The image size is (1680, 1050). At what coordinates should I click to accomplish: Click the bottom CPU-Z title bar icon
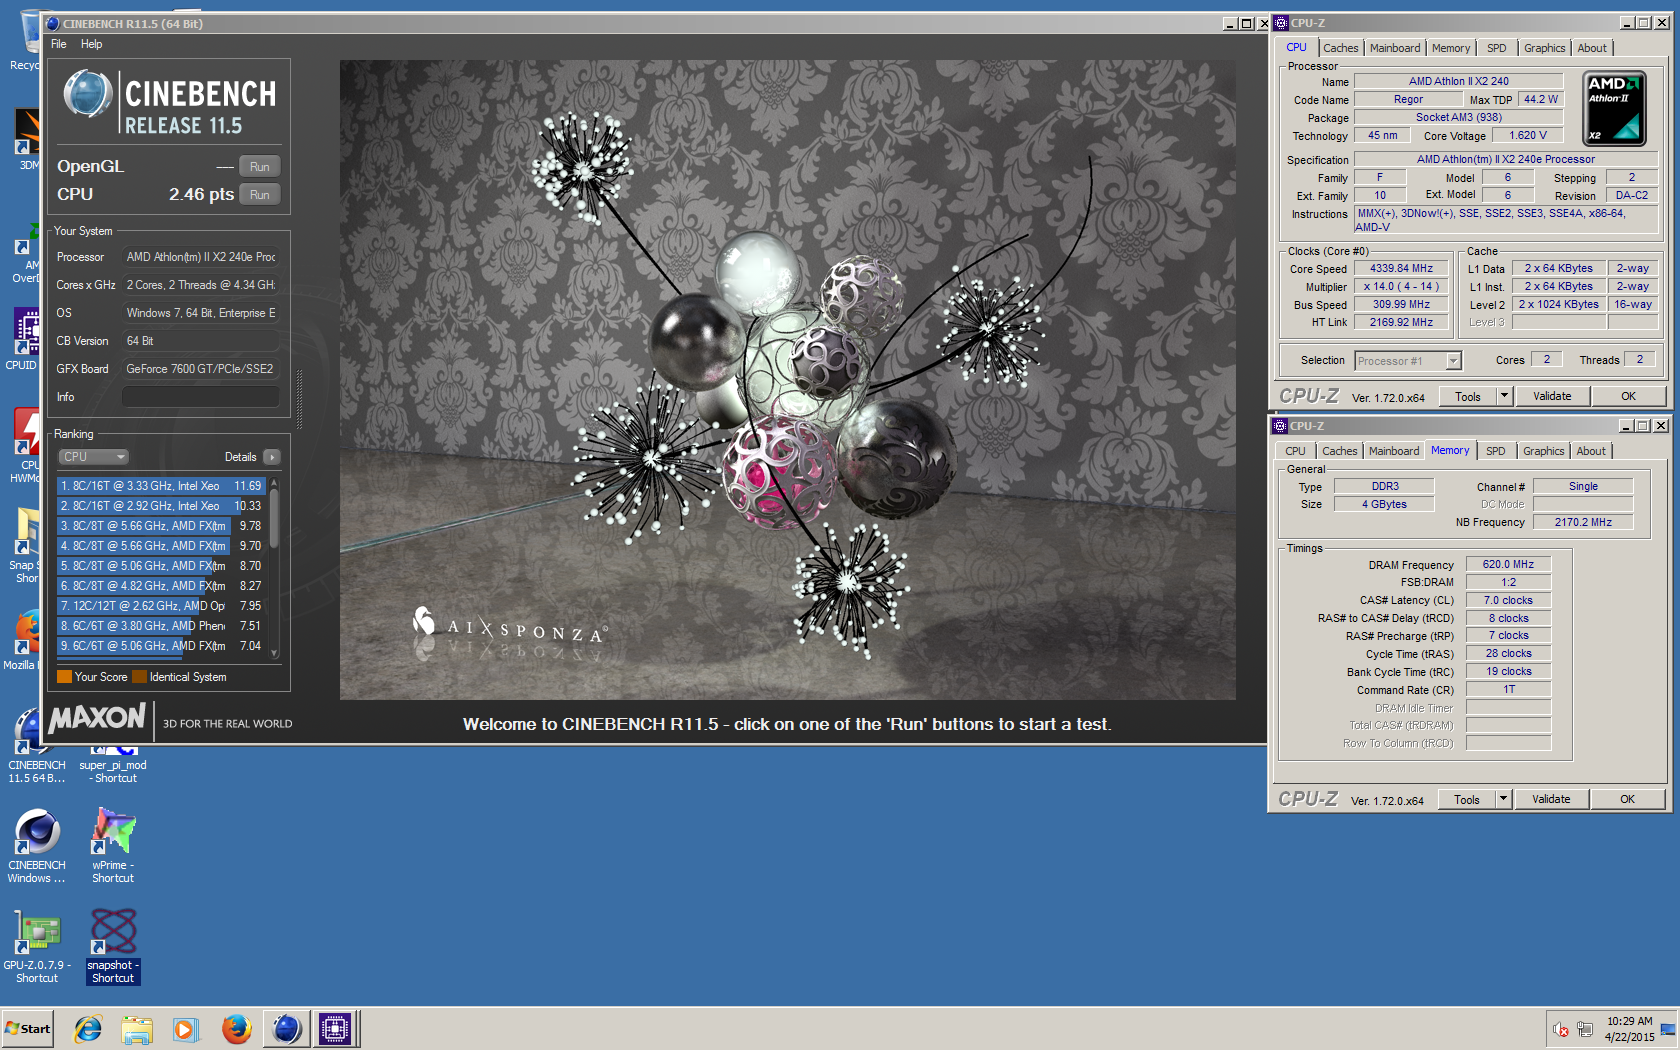click(1279, 426)
